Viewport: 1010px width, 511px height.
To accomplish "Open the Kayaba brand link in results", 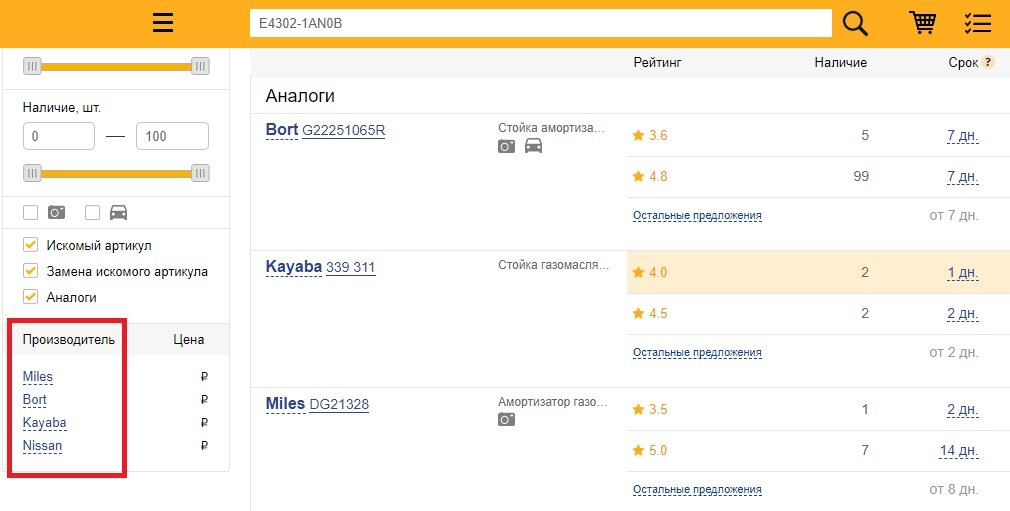I will (294, 267).
